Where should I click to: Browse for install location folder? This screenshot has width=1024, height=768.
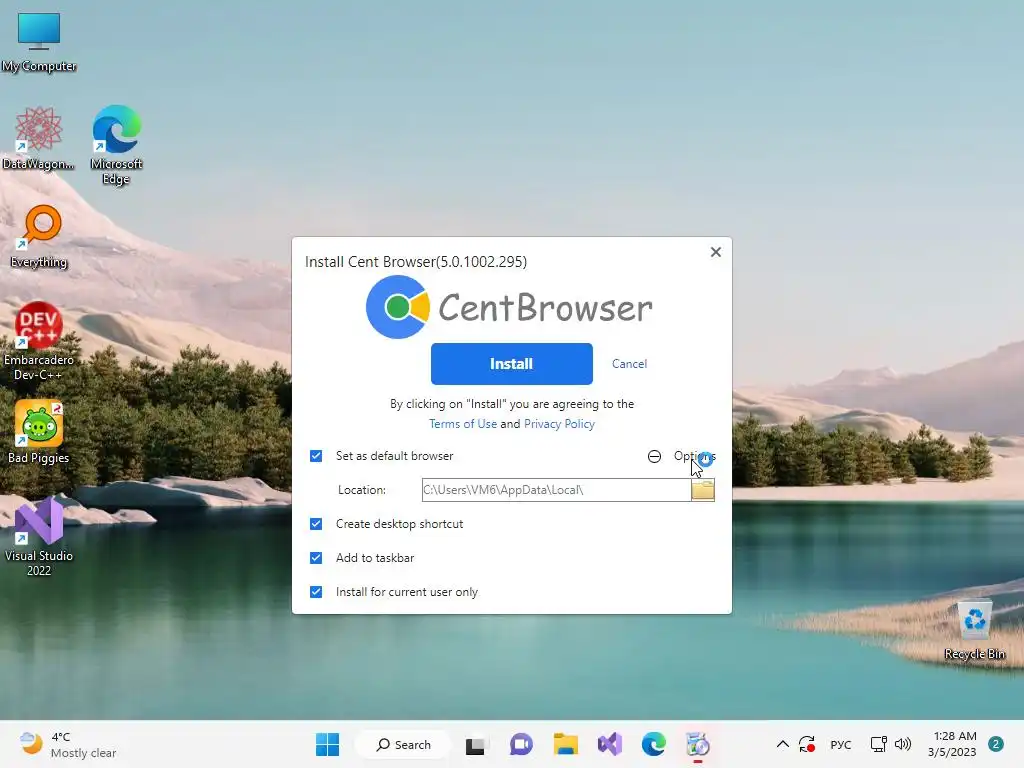tap(703, 490)
